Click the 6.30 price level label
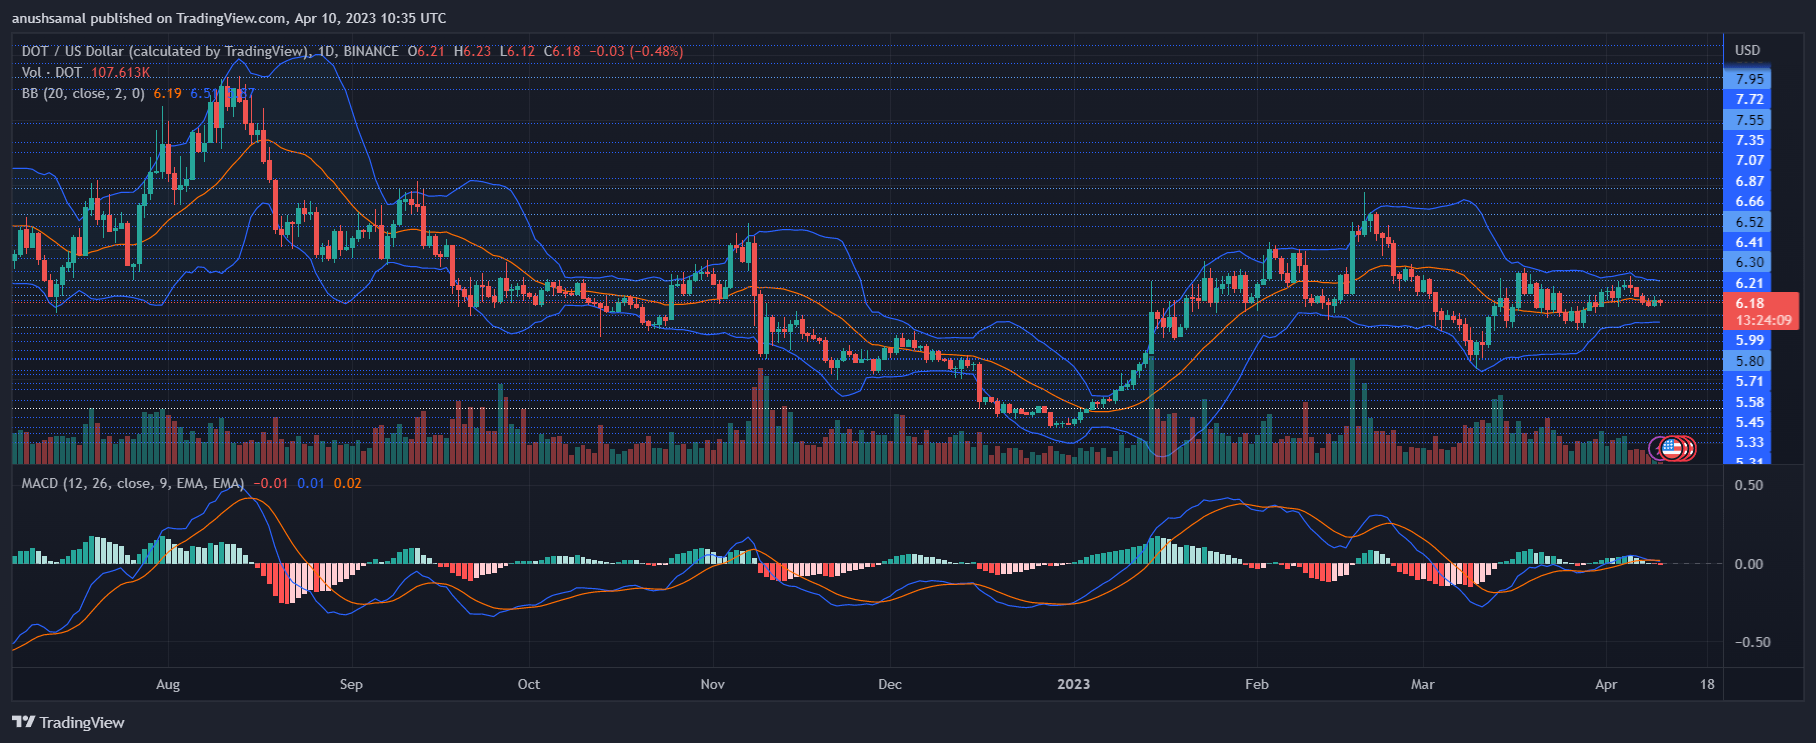 coord(1749,262)
